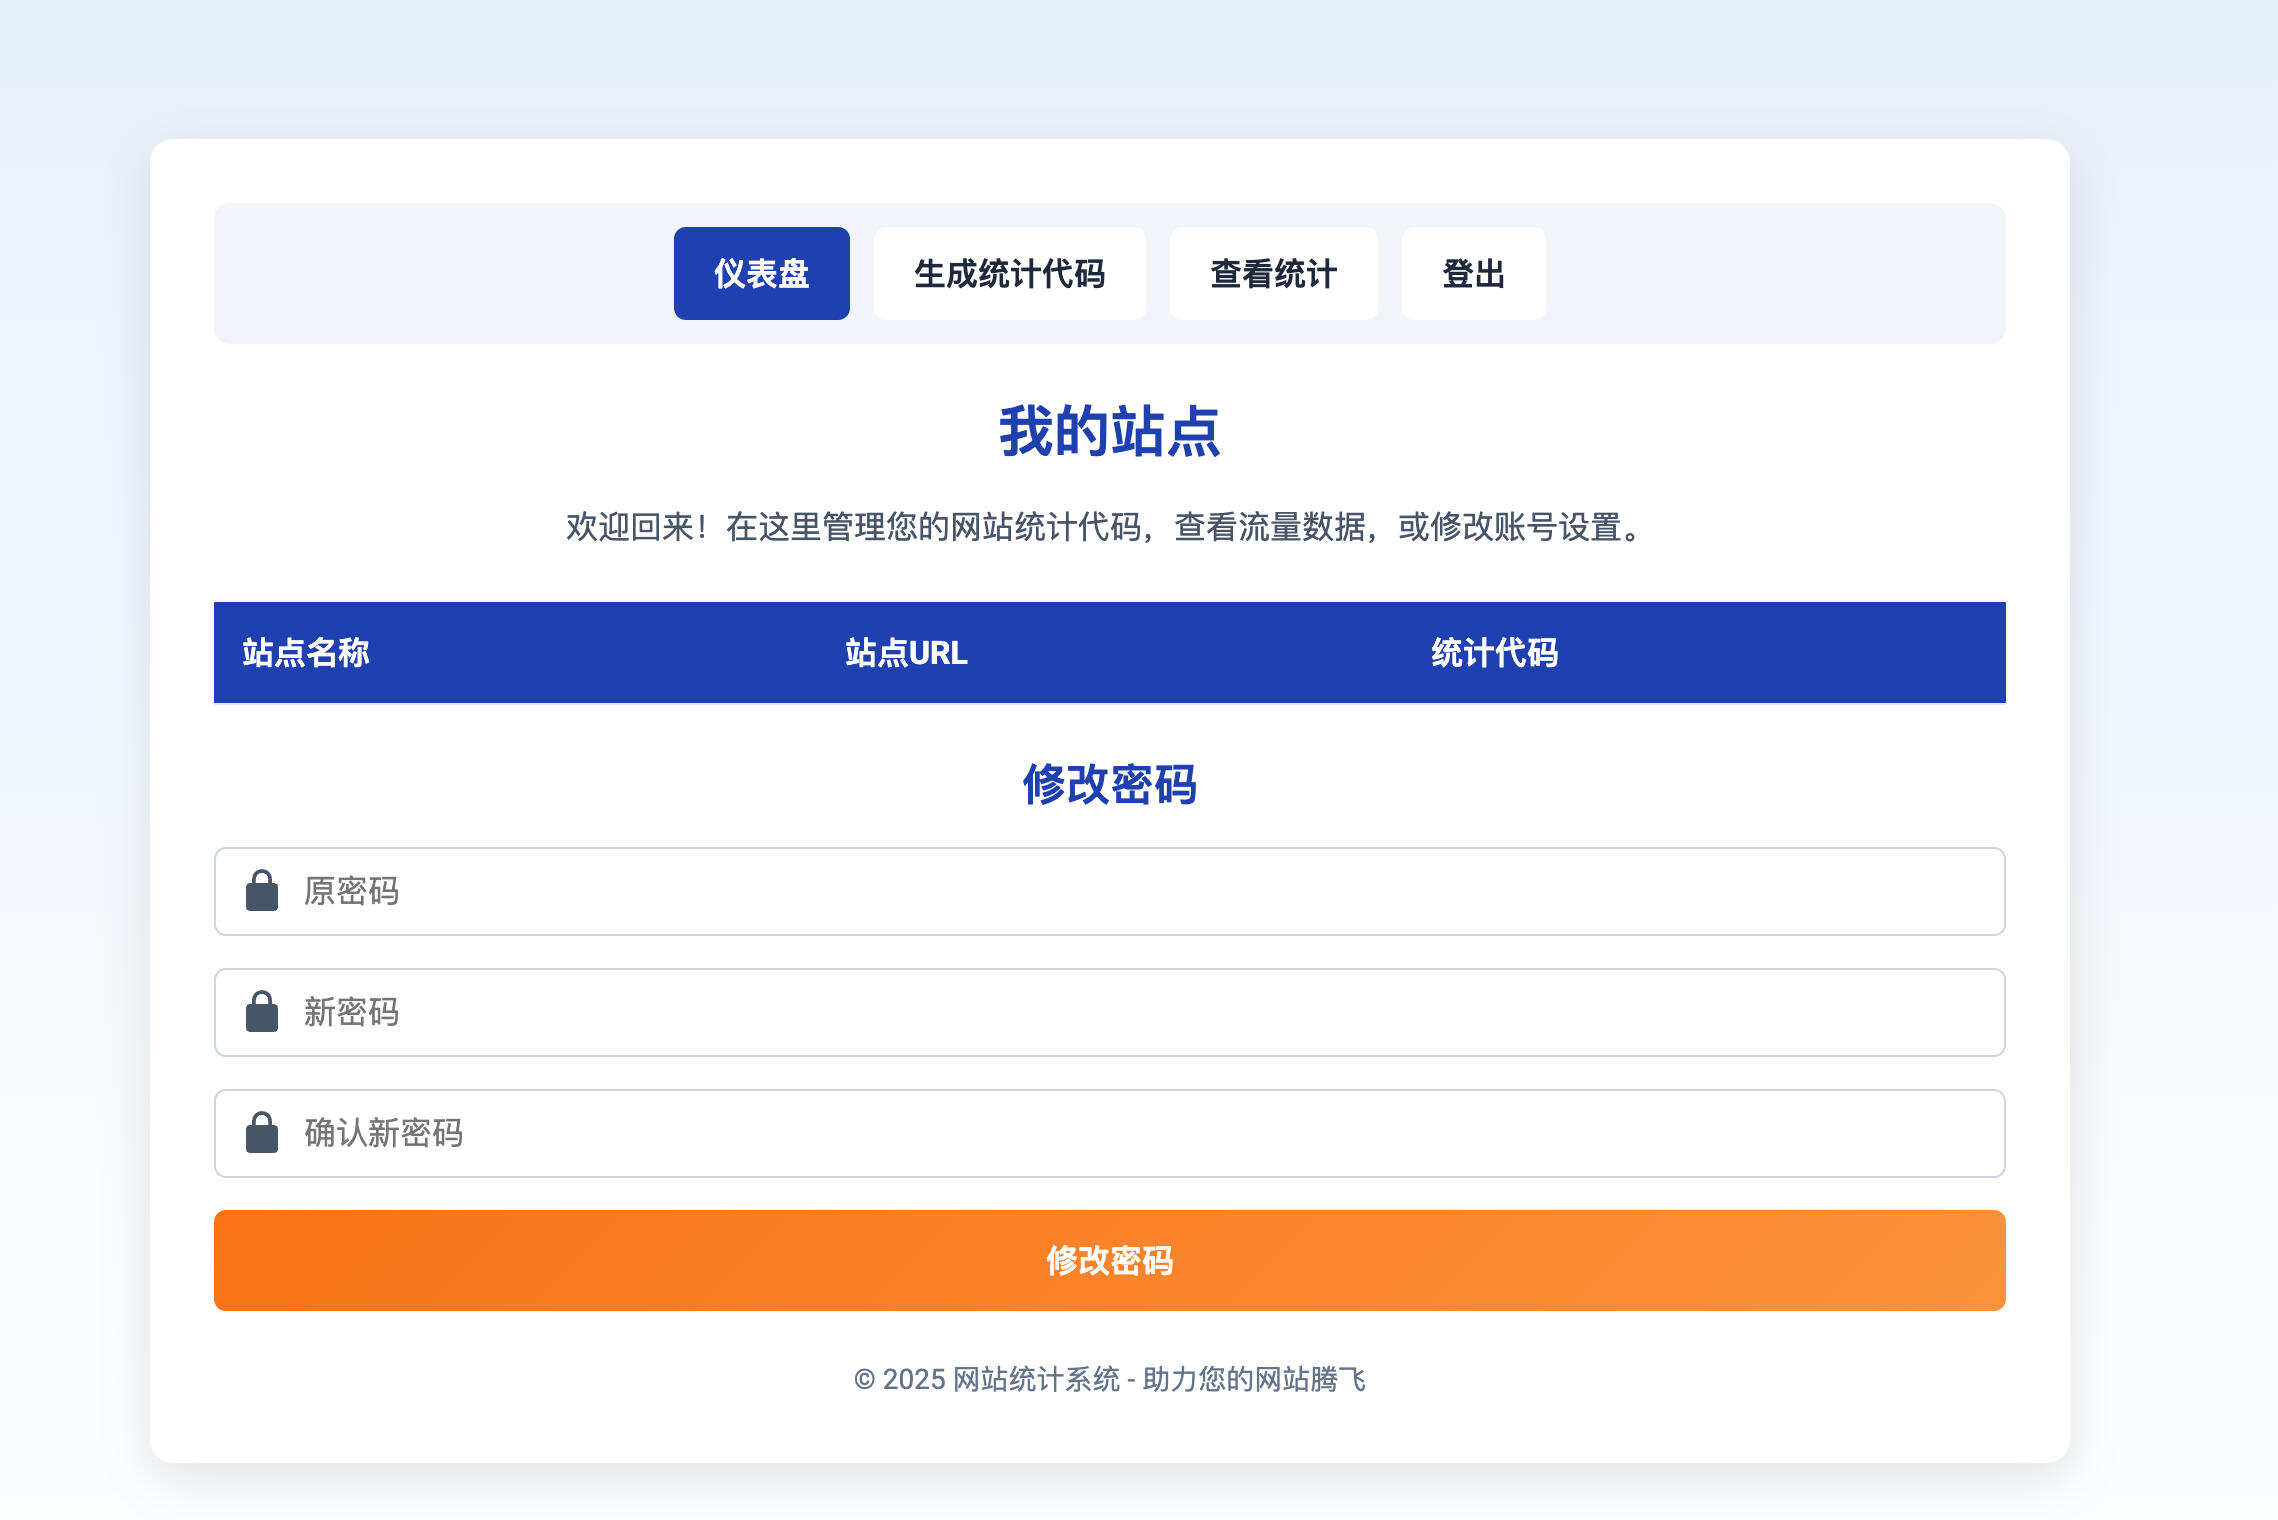Click the lock icon beside 原密码 field
Viewport: 2278px width, 1520px height.
click(x=262, y=891)
